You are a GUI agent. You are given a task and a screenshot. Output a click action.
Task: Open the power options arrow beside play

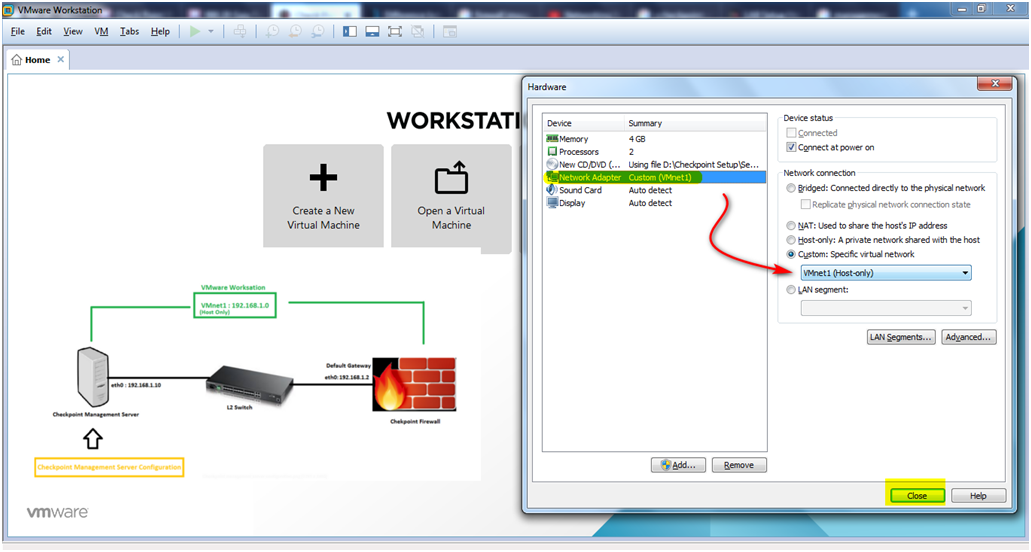(211, 32)
